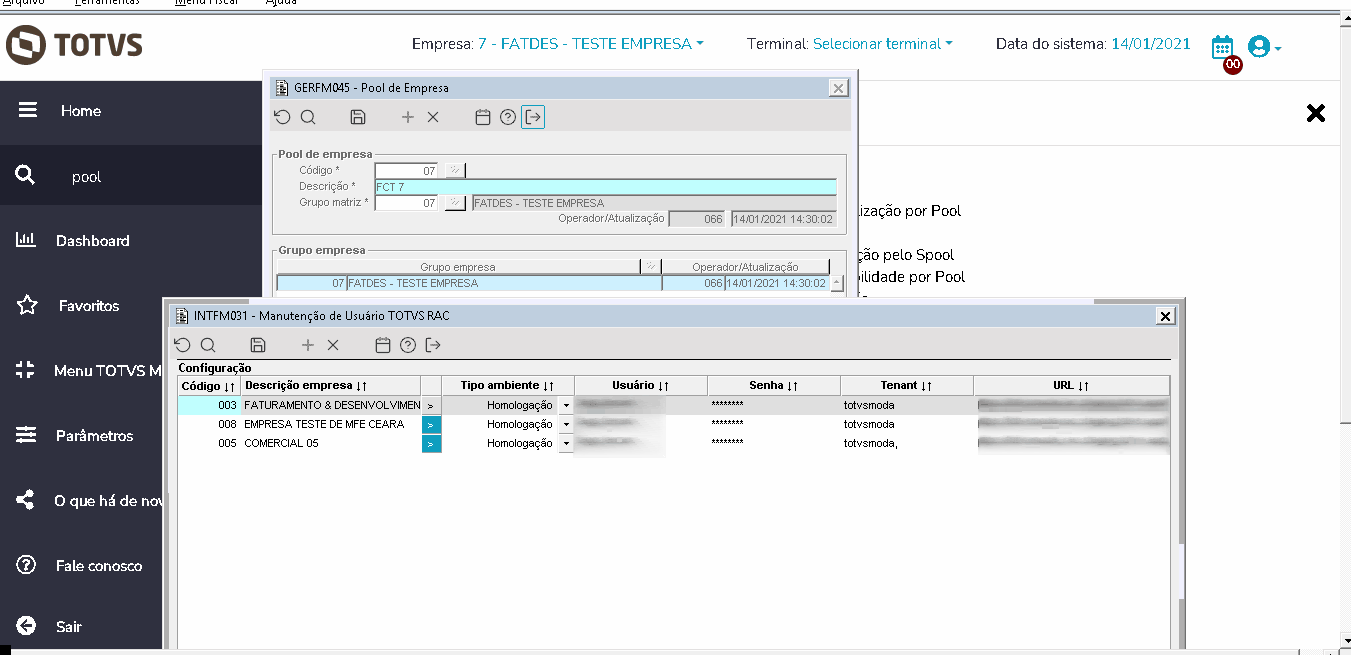The width and height of the screenshot is (1351, 655).
Task: Open the Selecionar terminal dropdown
Action: pyautogui.click(x=882, y=44)
